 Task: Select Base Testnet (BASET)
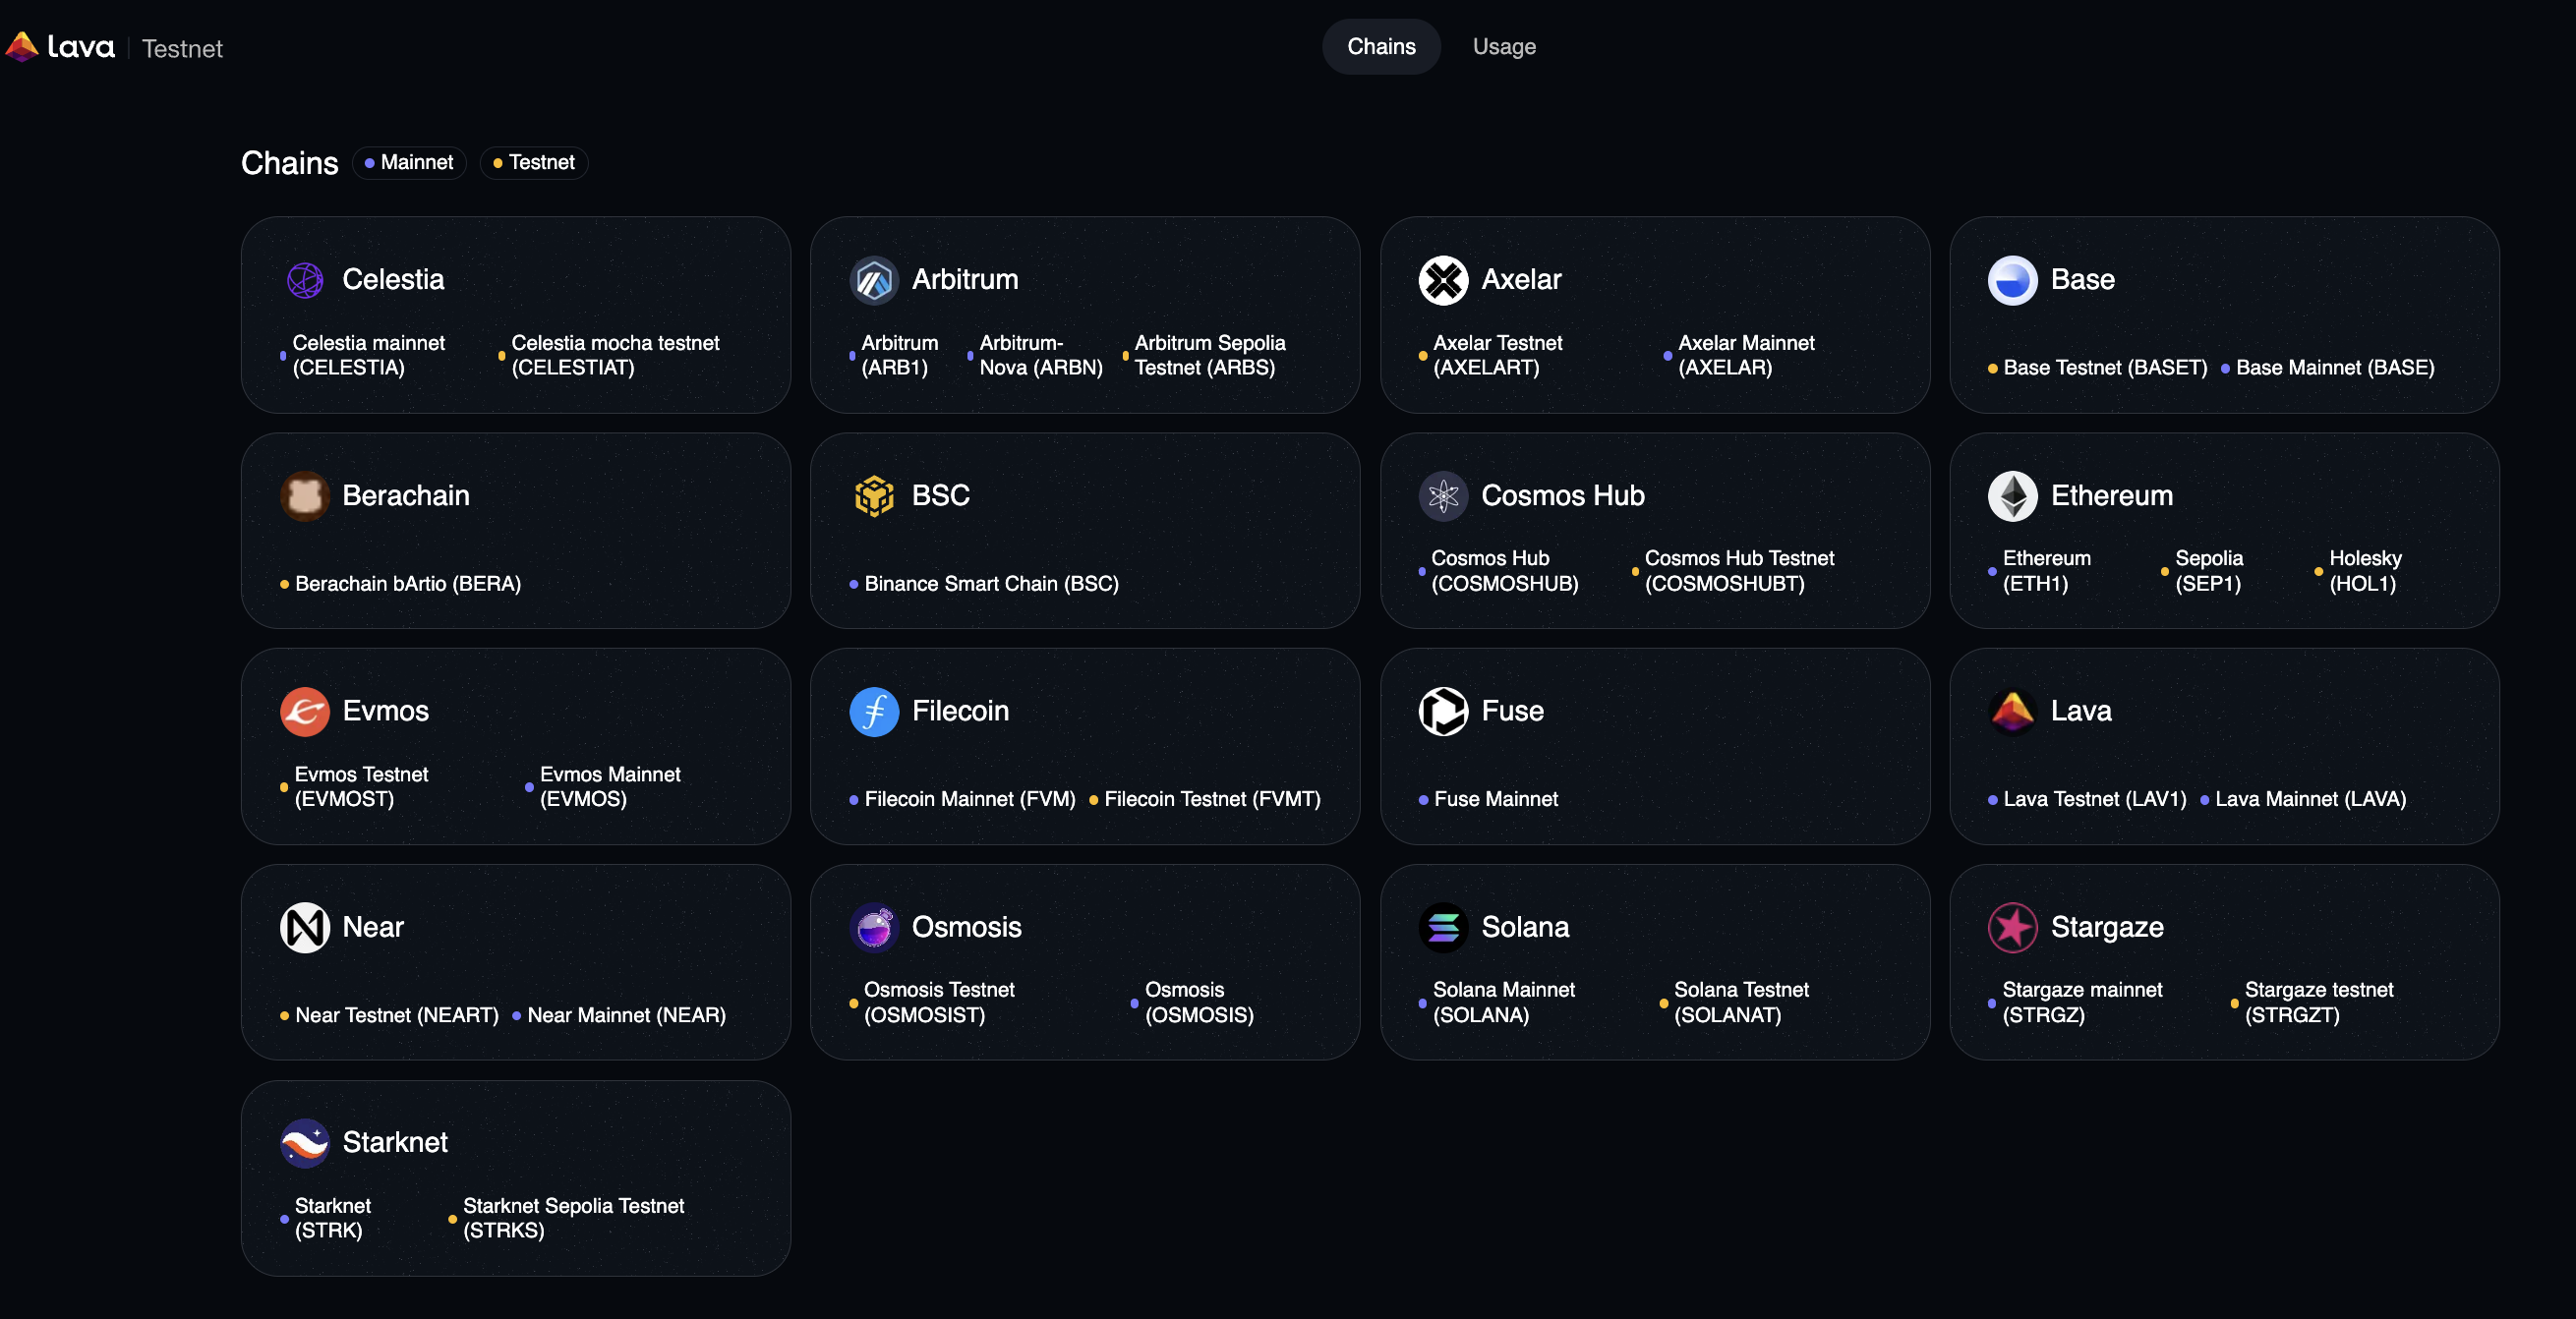click(x=2098, y=368)
